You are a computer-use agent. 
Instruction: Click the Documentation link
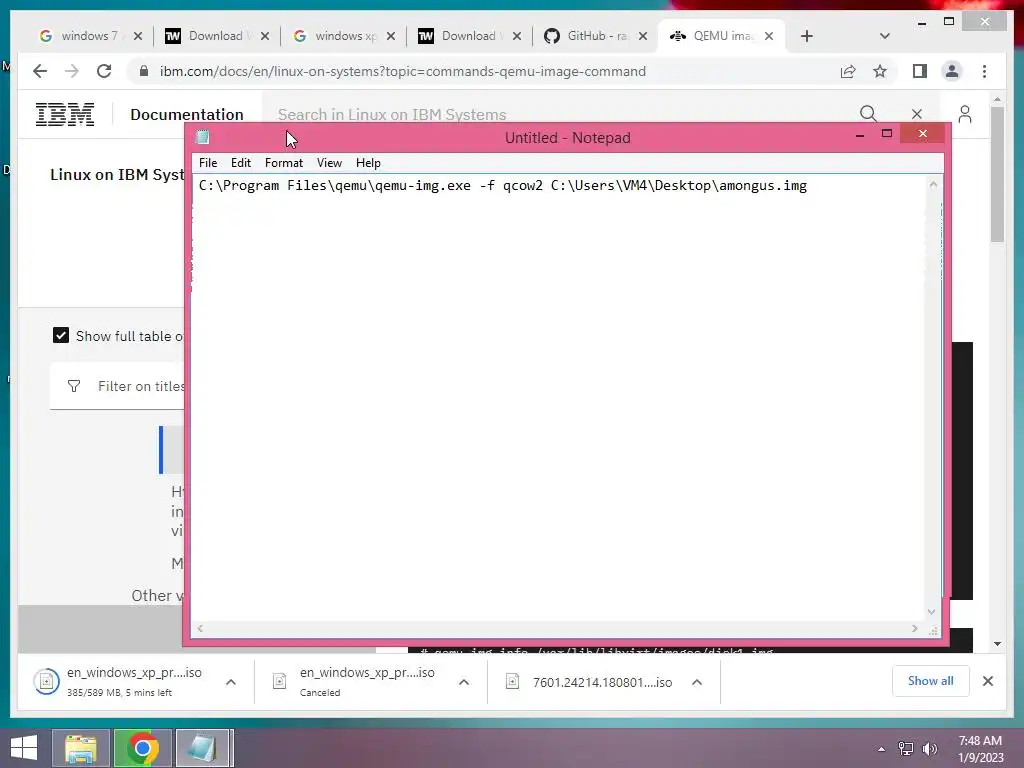pyautogui.click(x=187, y=114)
